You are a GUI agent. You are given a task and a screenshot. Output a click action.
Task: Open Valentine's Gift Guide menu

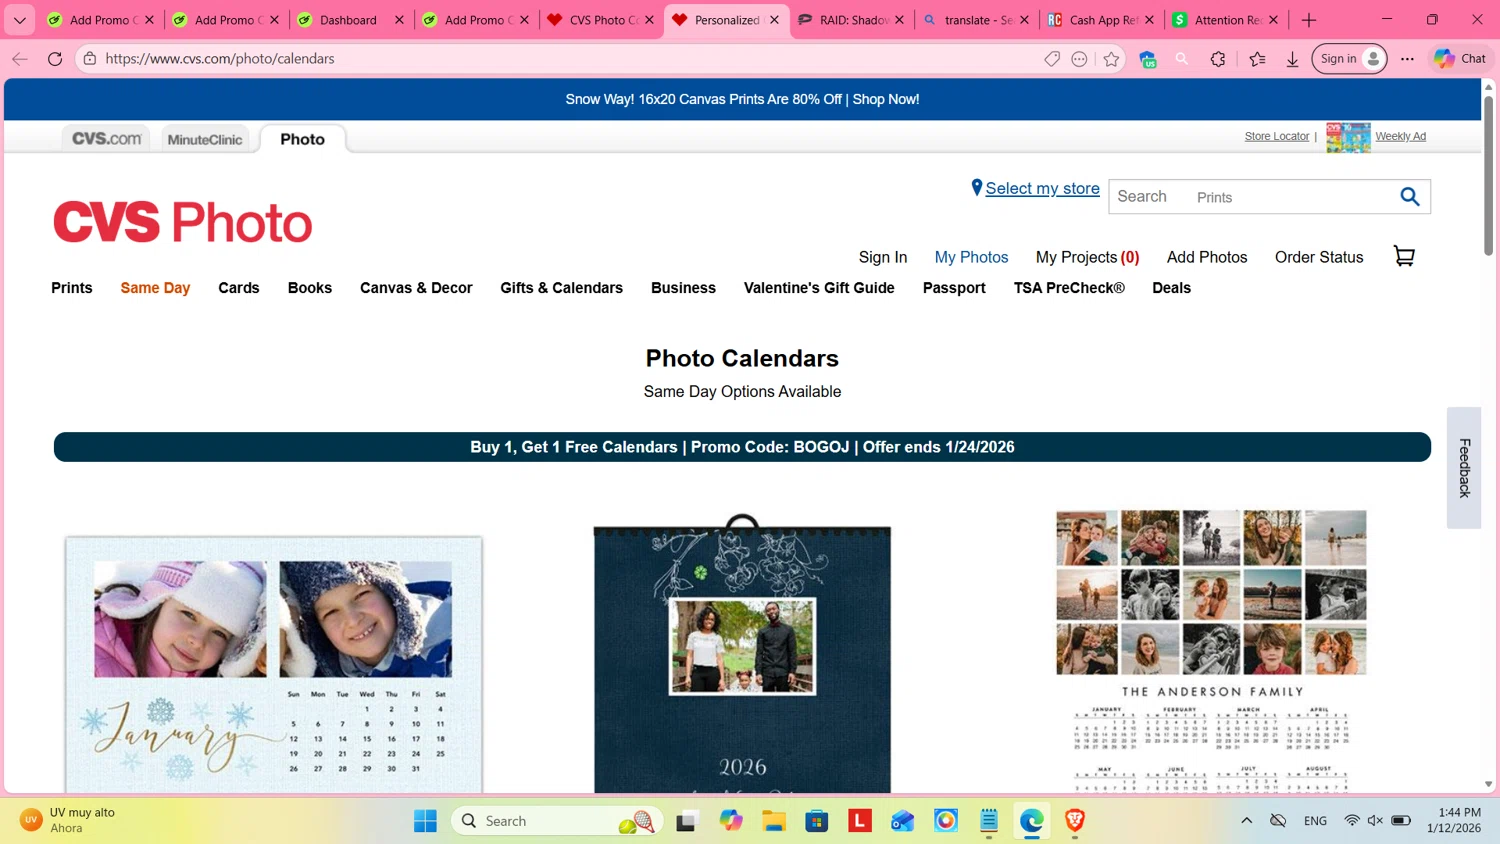click(x=819, y=288)
